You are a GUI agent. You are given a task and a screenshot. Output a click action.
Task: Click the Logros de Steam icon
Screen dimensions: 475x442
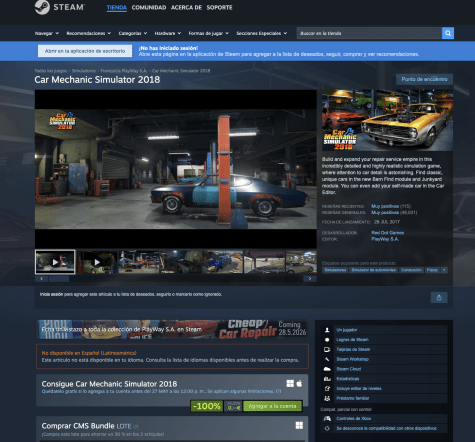pos(327,340)
